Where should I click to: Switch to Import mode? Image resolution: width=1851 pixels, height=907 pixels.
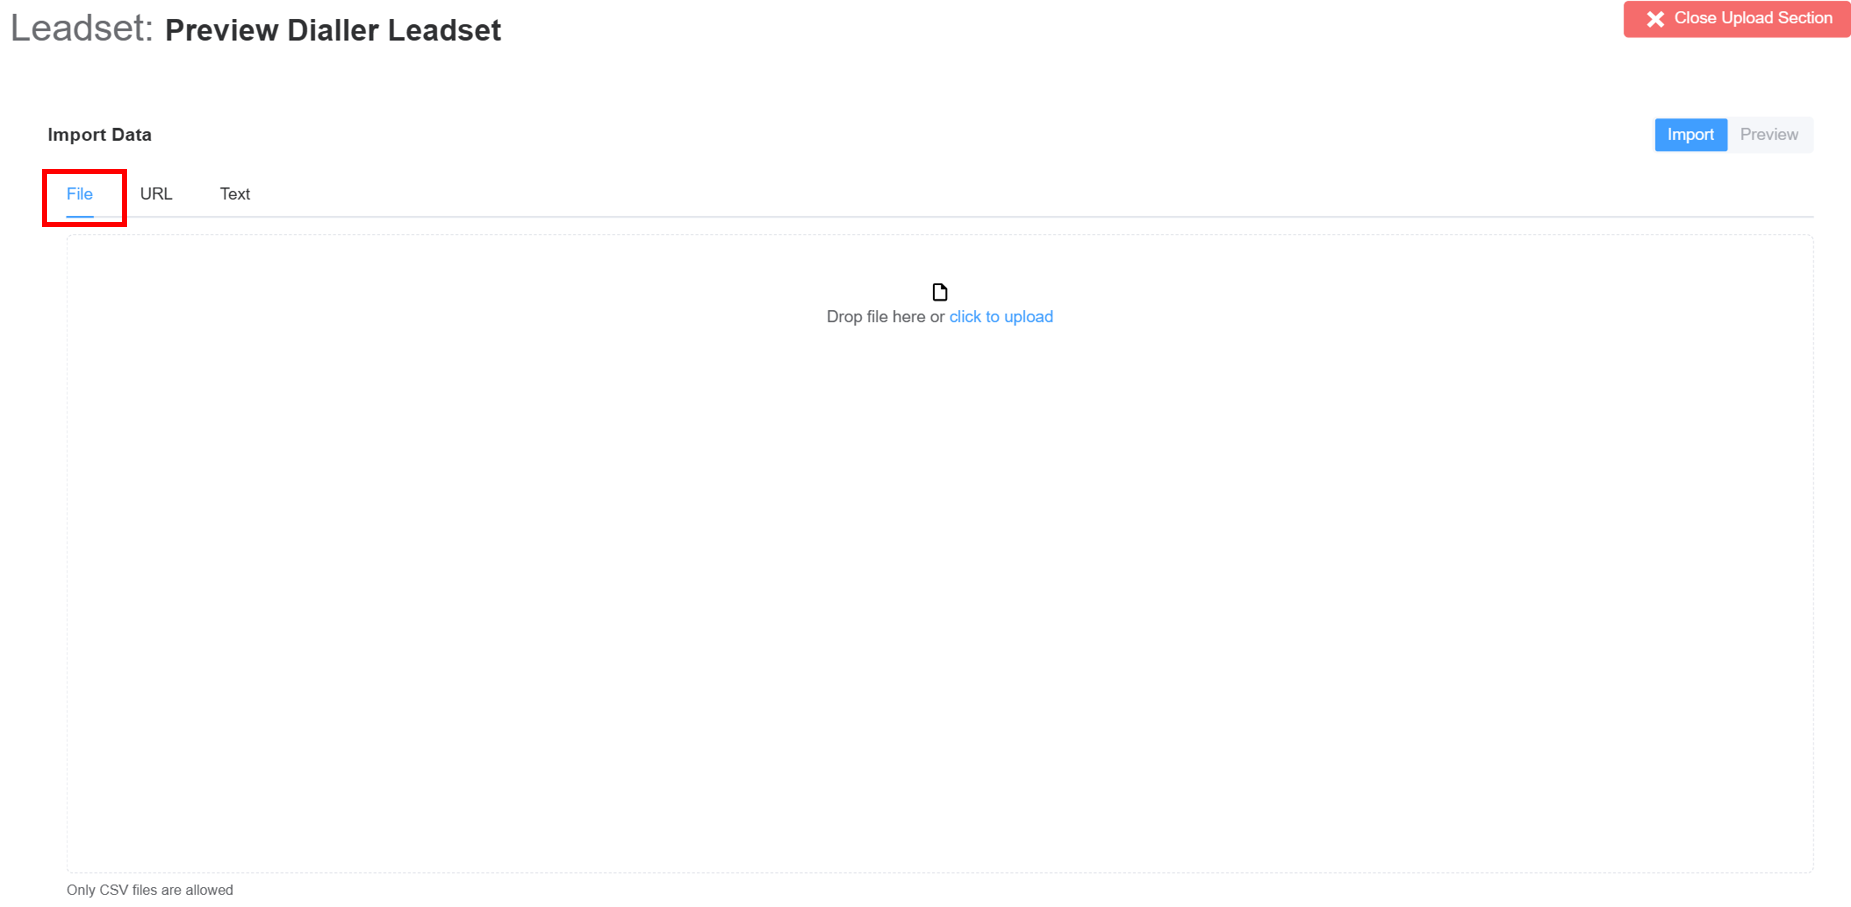1690,135
